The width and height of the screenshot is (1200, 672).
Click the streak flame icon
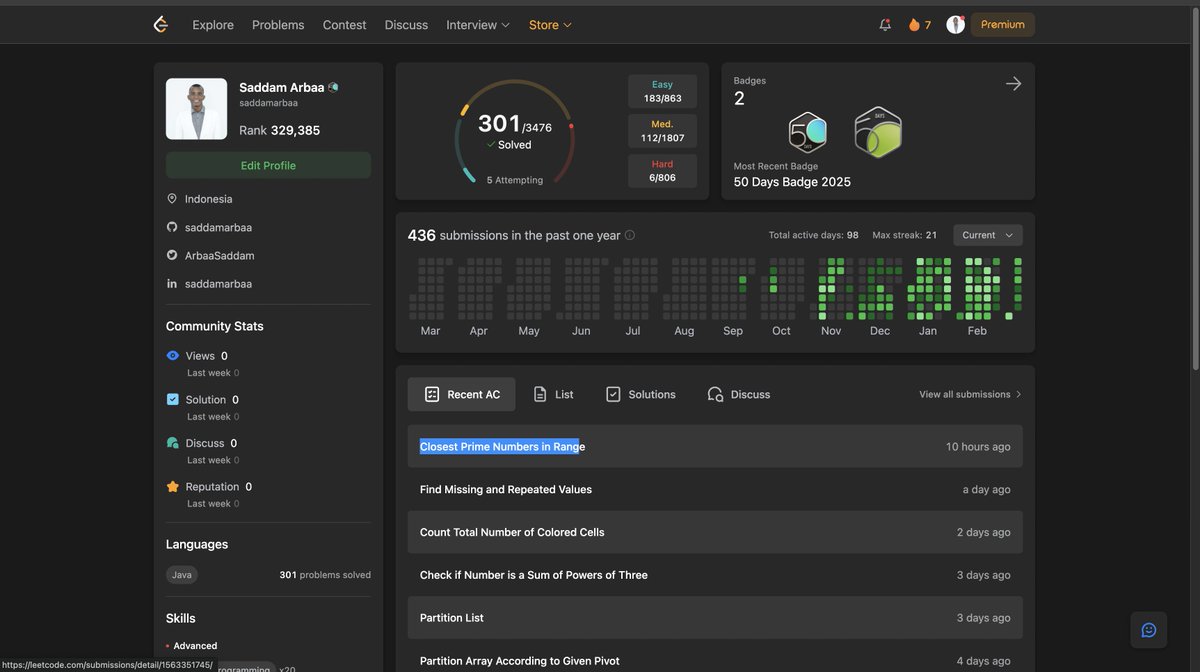click(x=914, y=25)
